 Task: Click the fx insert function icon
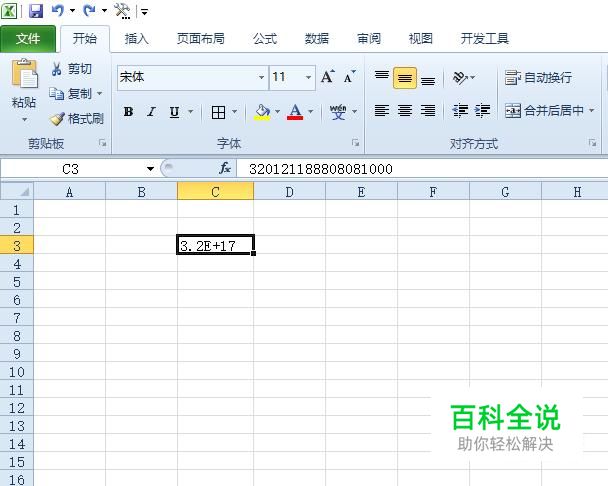click(x=225, y=168)
